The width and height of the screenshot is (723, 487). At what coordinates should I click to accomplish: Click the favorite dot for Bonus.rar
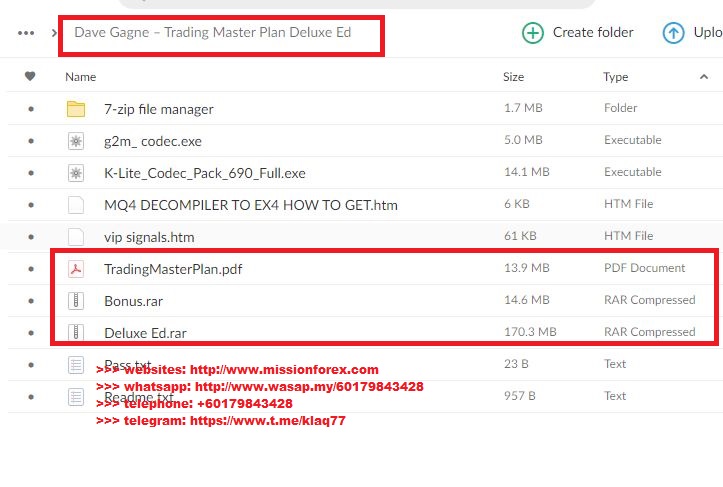(31, 301)
